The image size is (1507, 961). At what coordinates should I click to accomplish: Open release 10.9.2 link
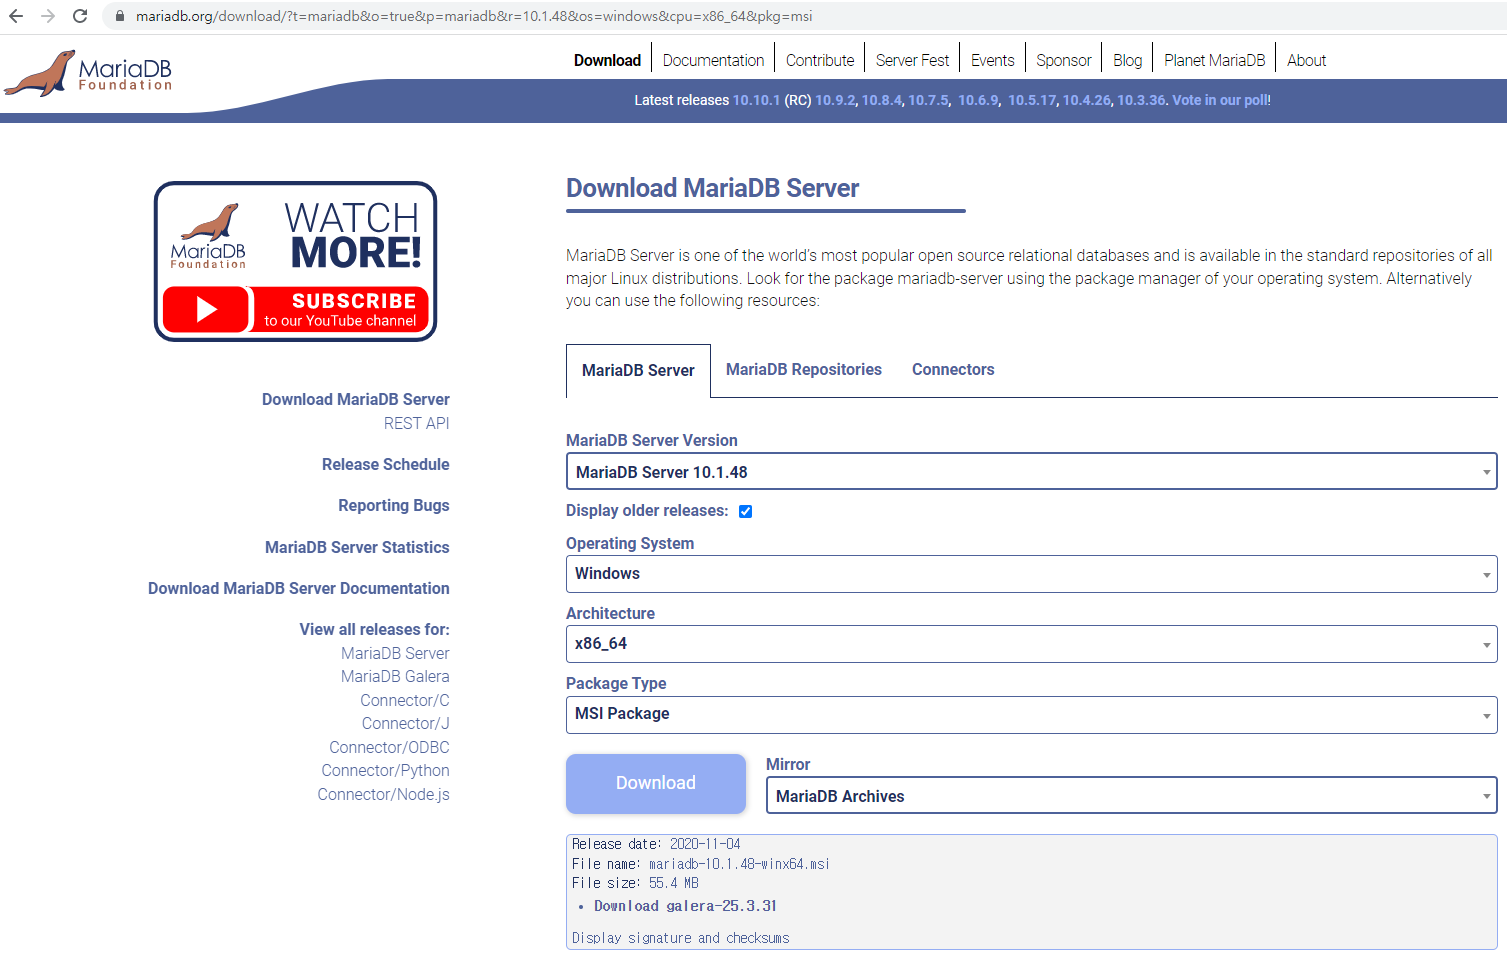click(x=835, y=100)
